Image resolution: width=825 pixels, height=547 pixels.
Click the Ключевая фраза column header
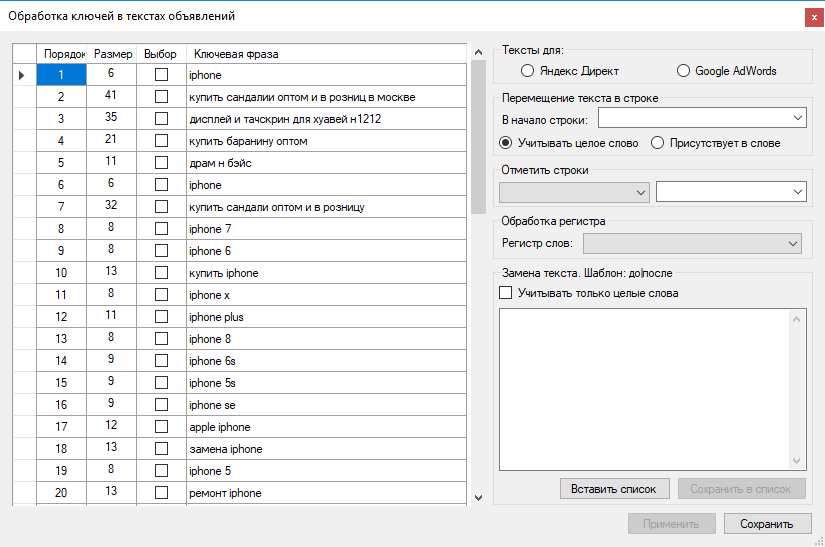pyautogui.click(x=236, y=53)
